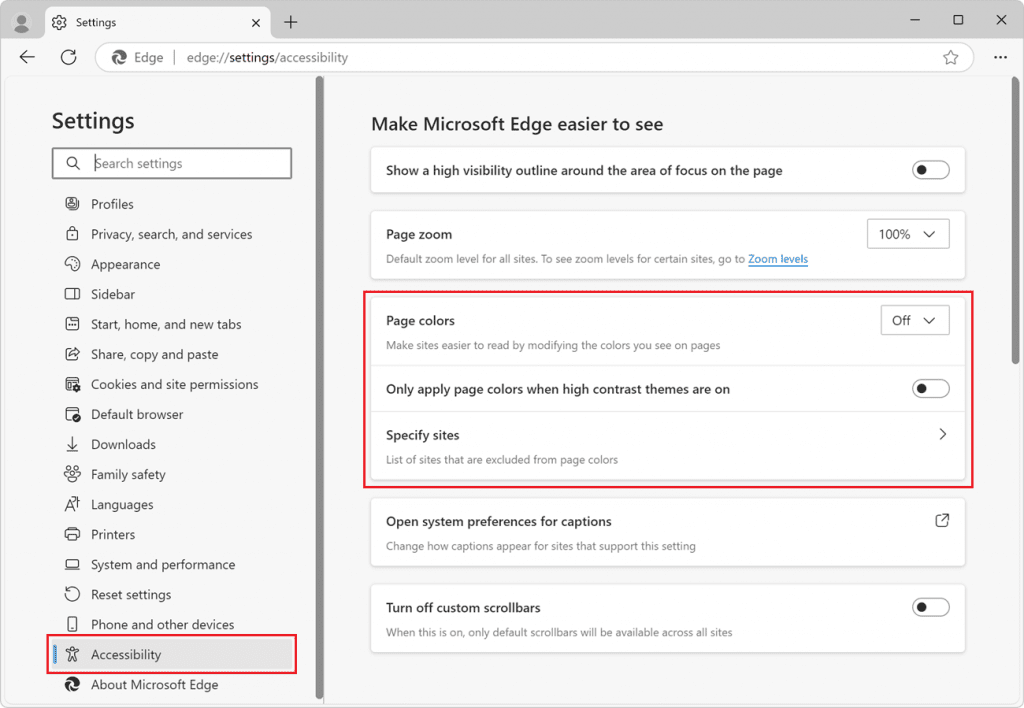Click the Sidebar panel icon

pos(72,294)
